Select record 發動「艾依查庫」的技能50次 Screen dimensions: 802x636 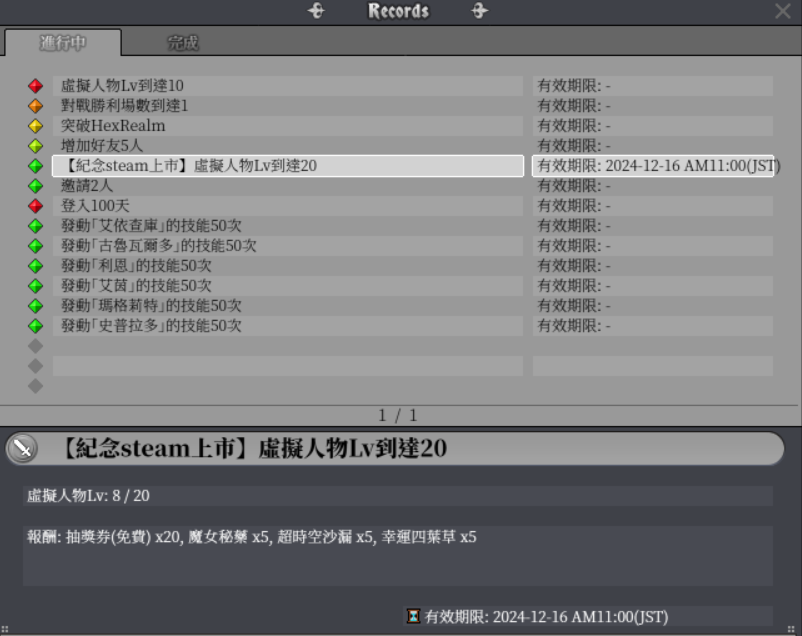click(x=288, y=226)
